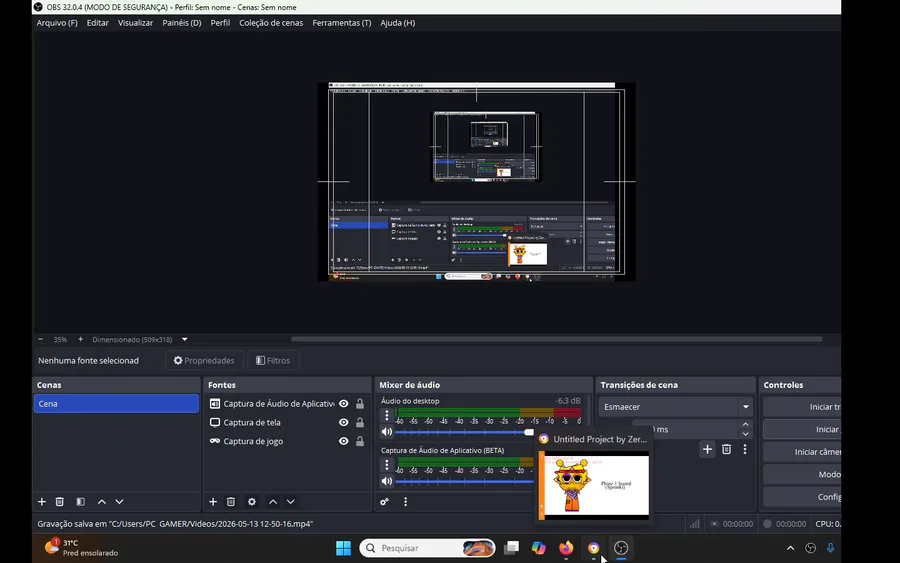Delete selected source with trash icon

click(x=231, y=502)
